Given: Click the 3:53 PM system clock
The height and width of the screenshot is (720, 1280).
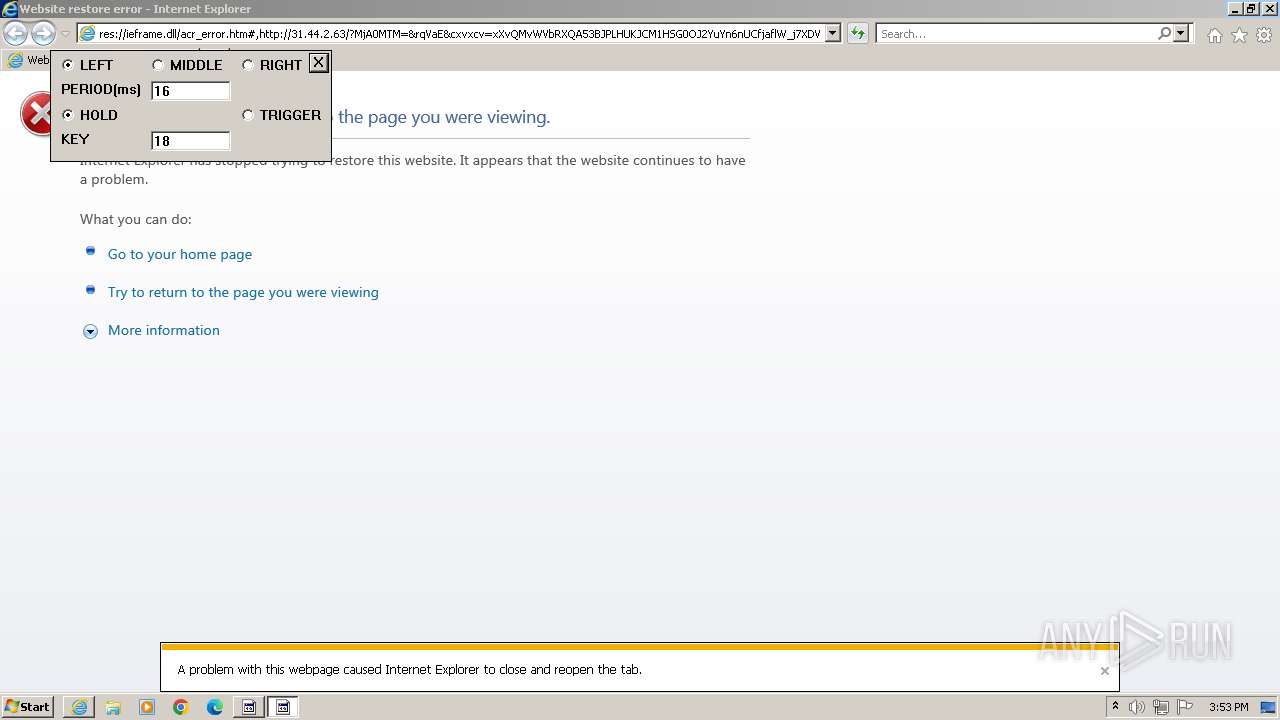Looking at the screenshot, I should pos(1228,707).
